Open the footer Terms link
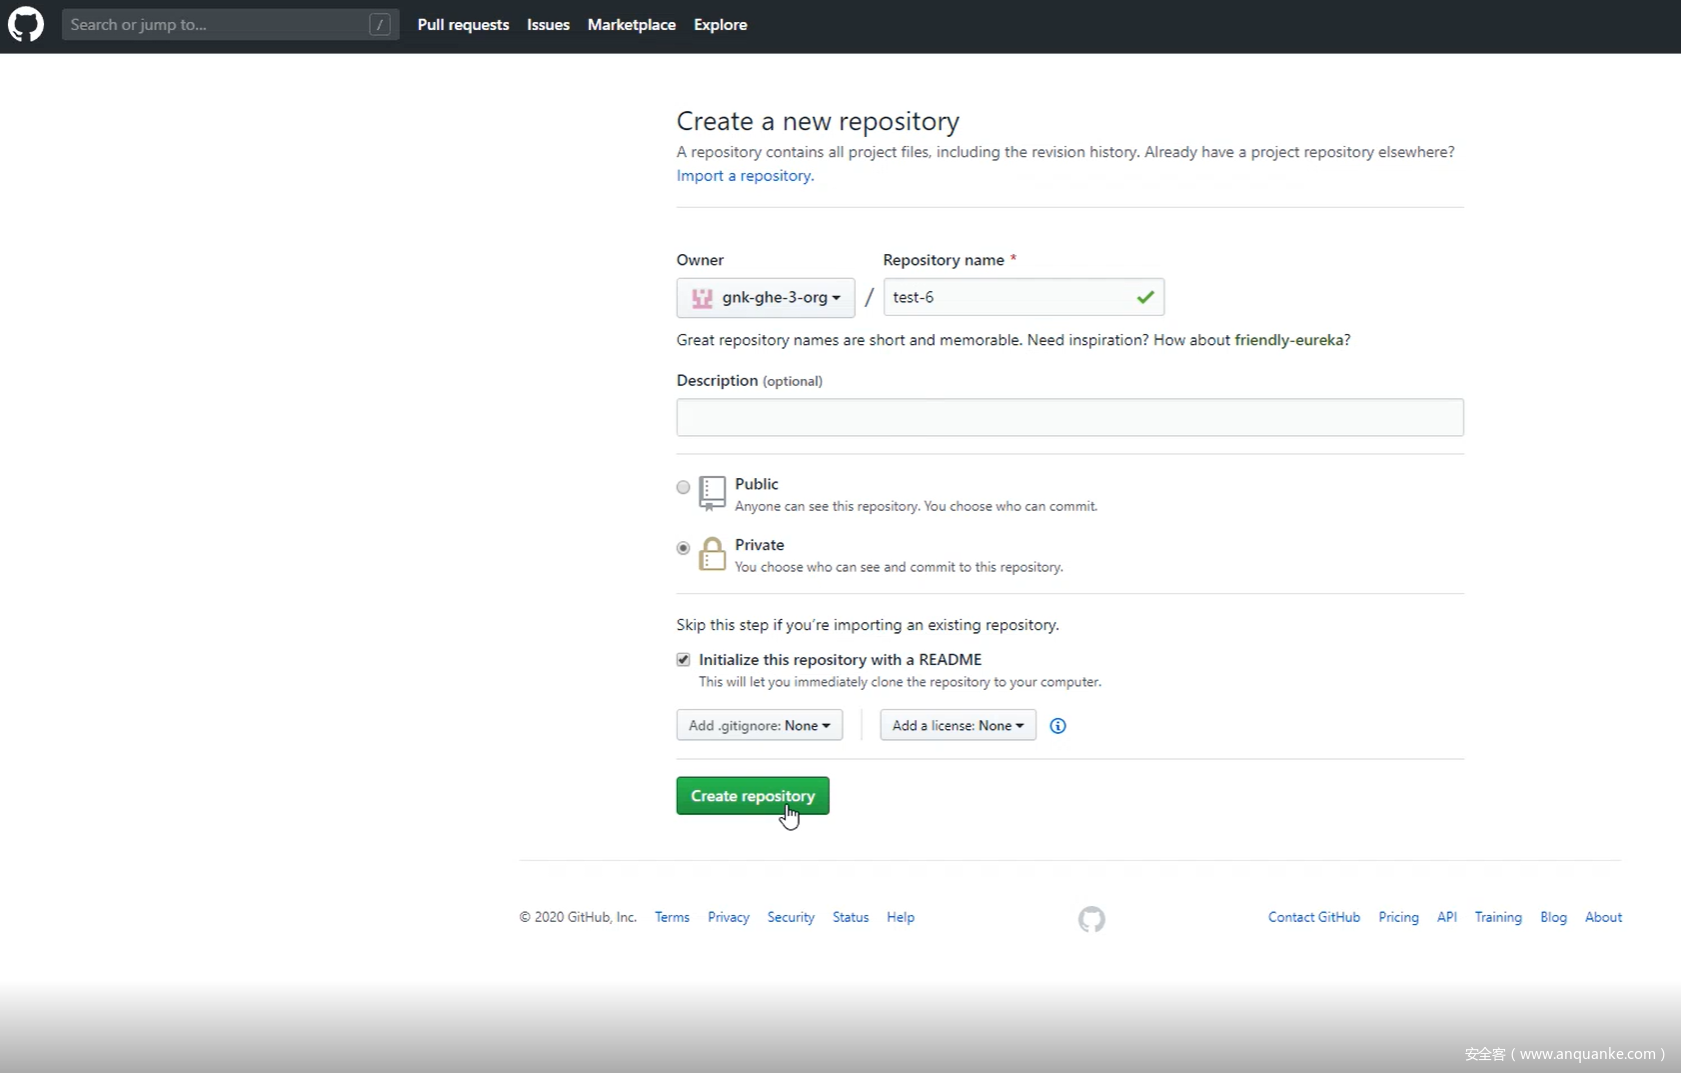 pyautogui.click(x=672, y=917)
